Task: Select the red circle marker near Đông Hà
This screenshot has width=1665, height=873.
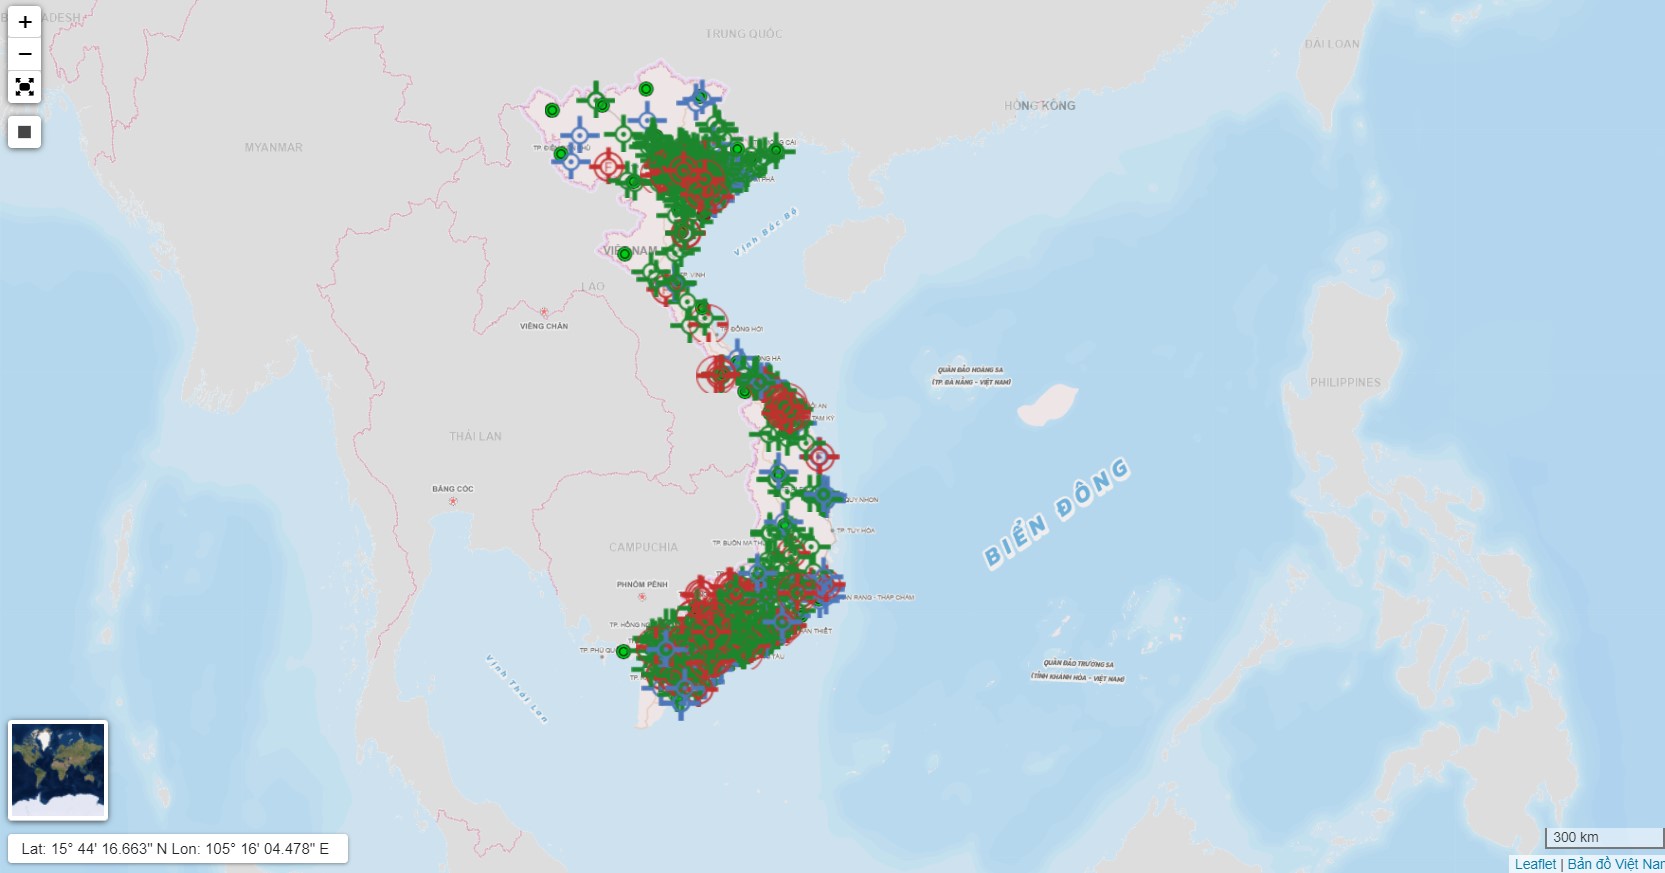Action: tap(716, 374)
